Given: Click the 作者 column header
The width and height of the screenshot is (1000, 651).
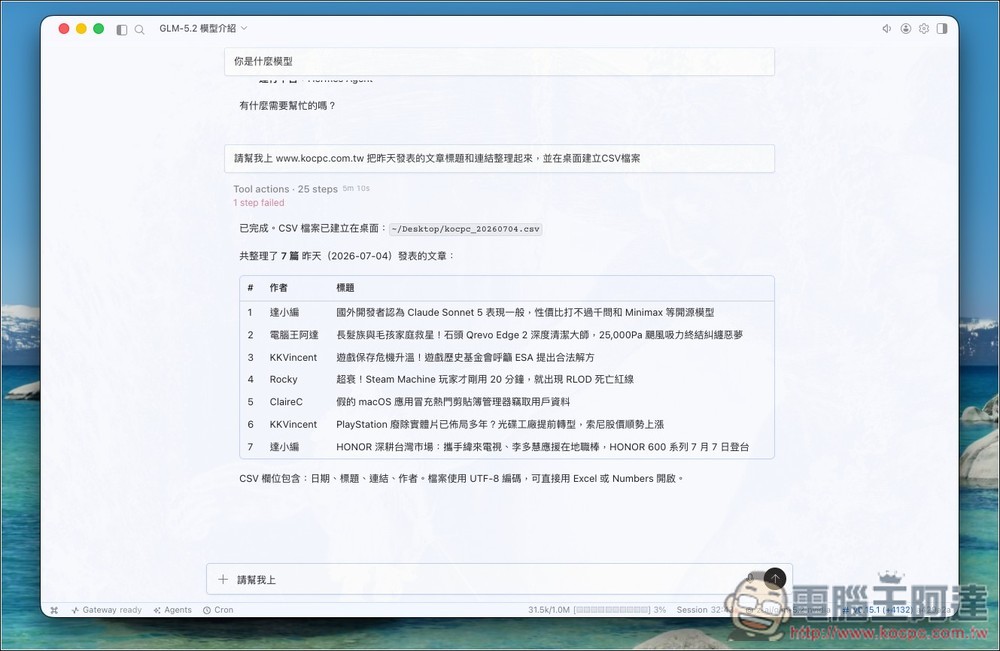Looking at the screenshot, I should [x=279, y=288].
